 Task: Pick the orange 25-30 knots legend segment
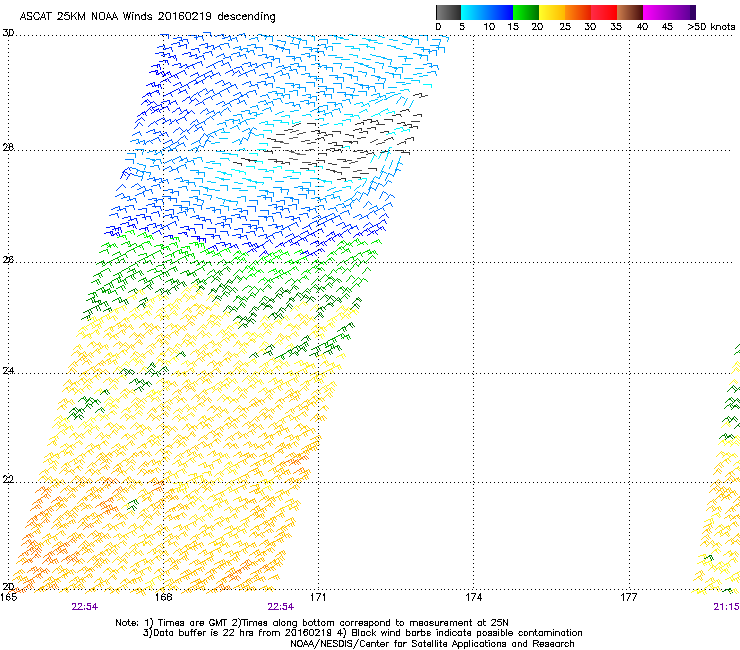pos(578,12)
